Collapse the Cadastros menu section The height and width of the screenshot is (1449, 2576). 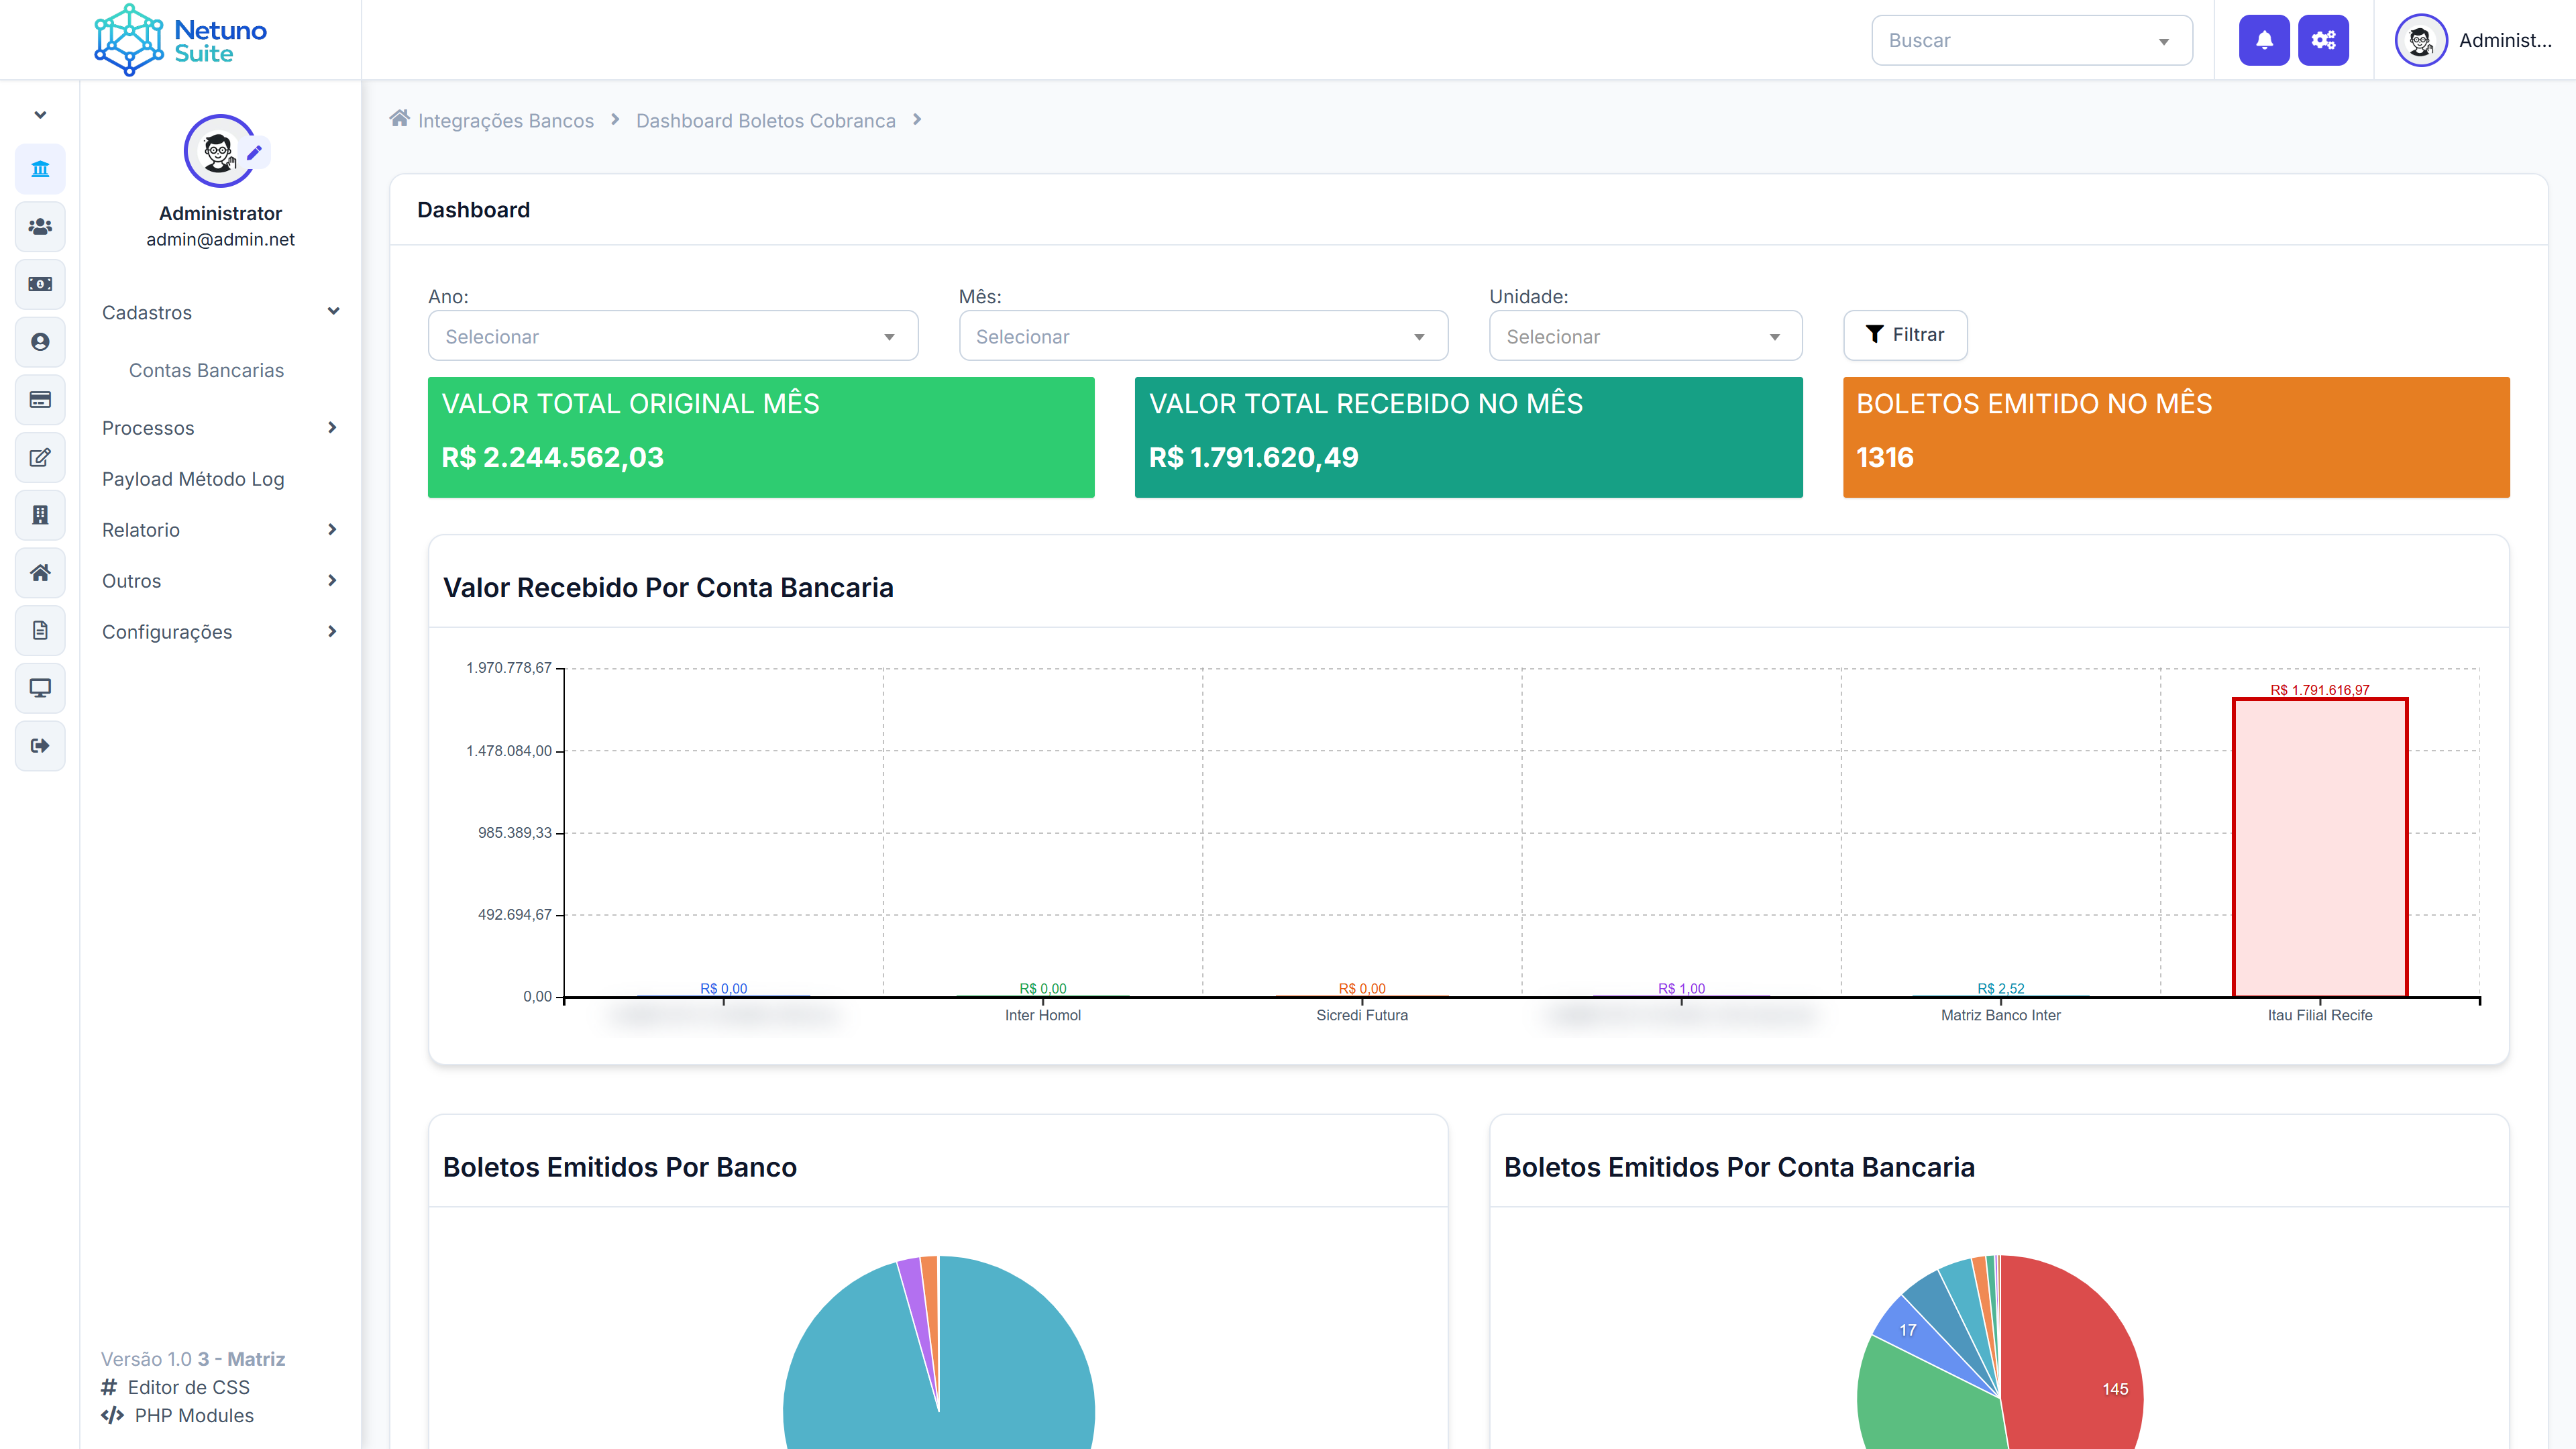pos(221,312)
